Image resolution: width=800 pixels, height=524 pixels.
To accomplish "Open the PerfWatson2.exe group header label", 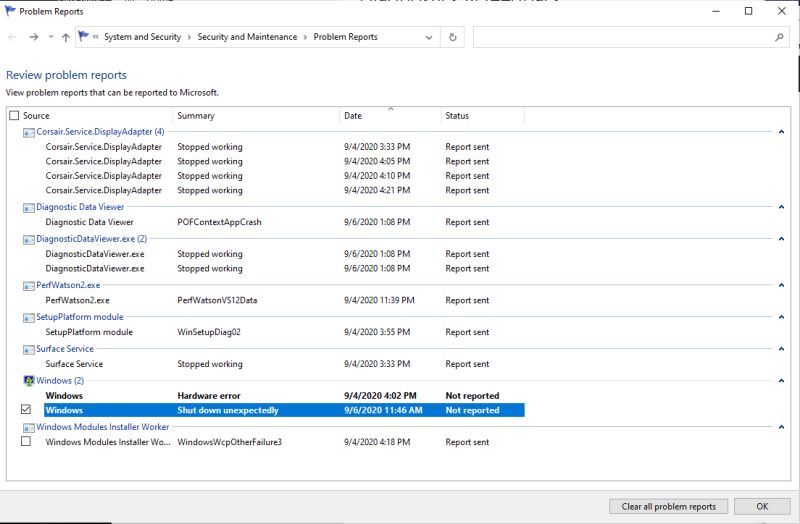I will pyautogui.click(x=68, y=285).
